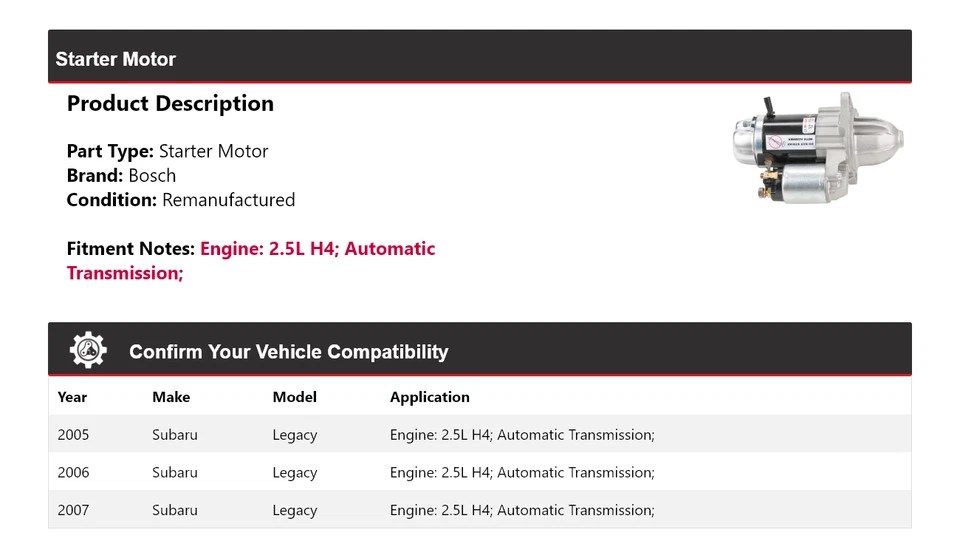
Task: Click the Product Description heading
Action: coord(170,104)
